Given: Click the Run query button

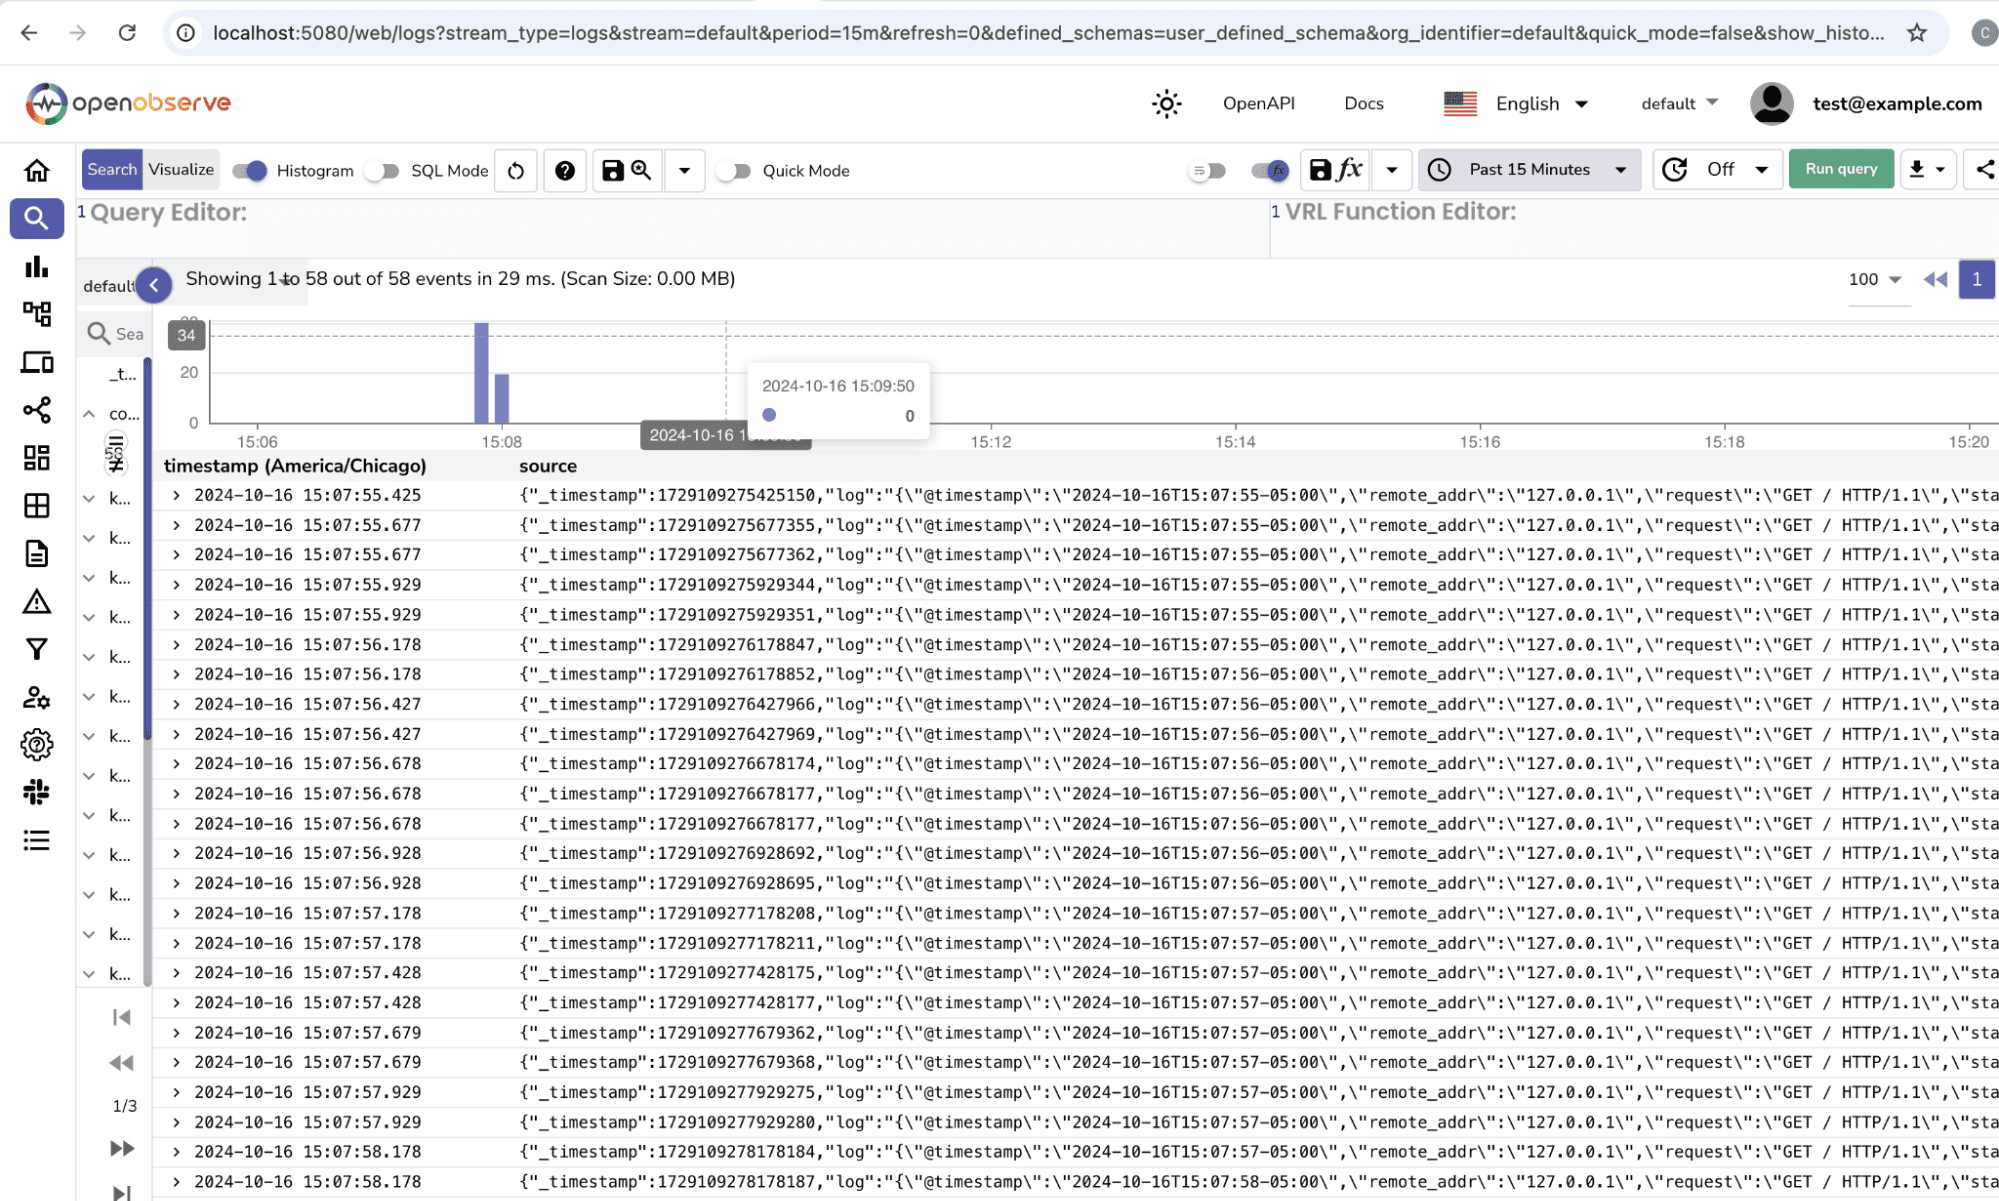Looking at the screenshot, I should (1840, 168).
